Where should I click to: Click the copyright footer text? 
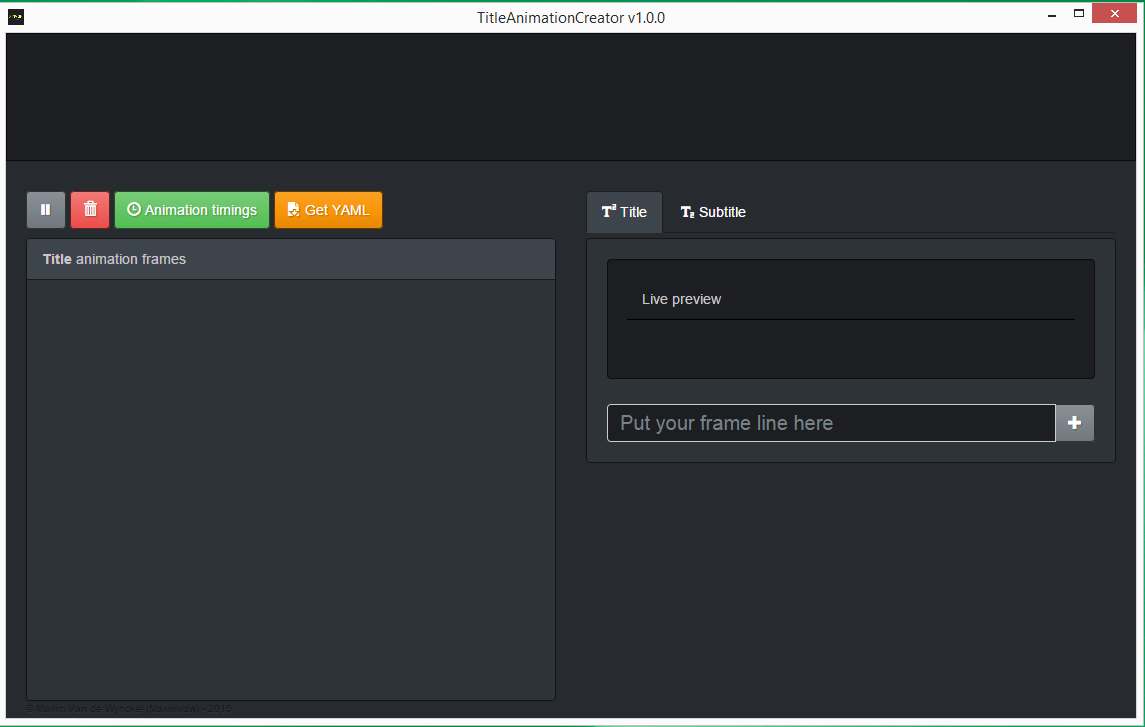point(129,708)
